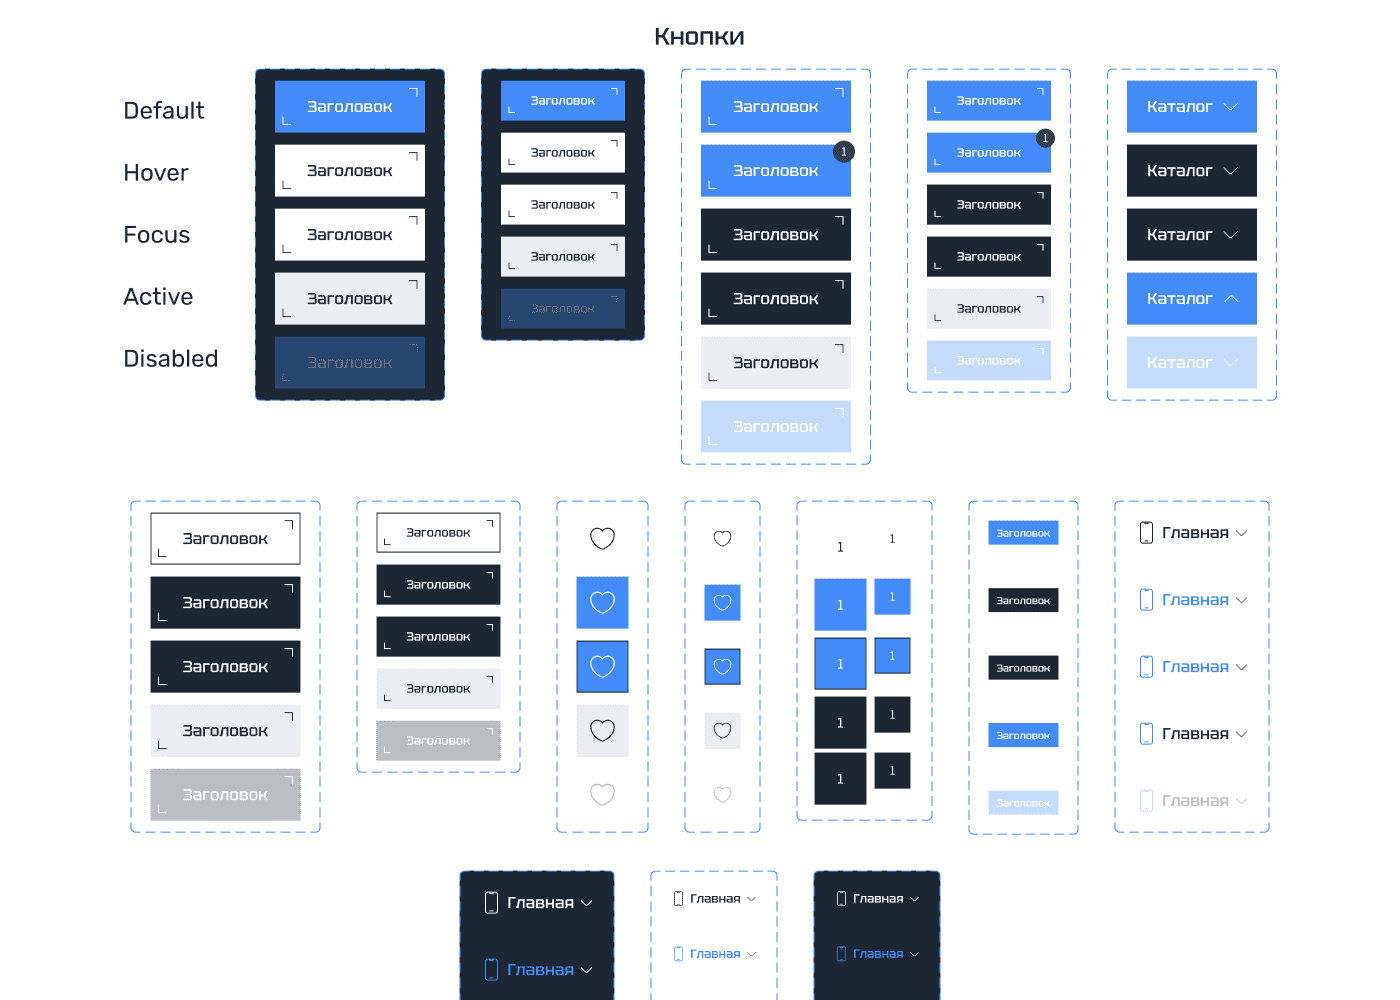The image size is (1400, 1000).
Task: Click large heart on dark-bordered blue square
Action: [602, 666]
